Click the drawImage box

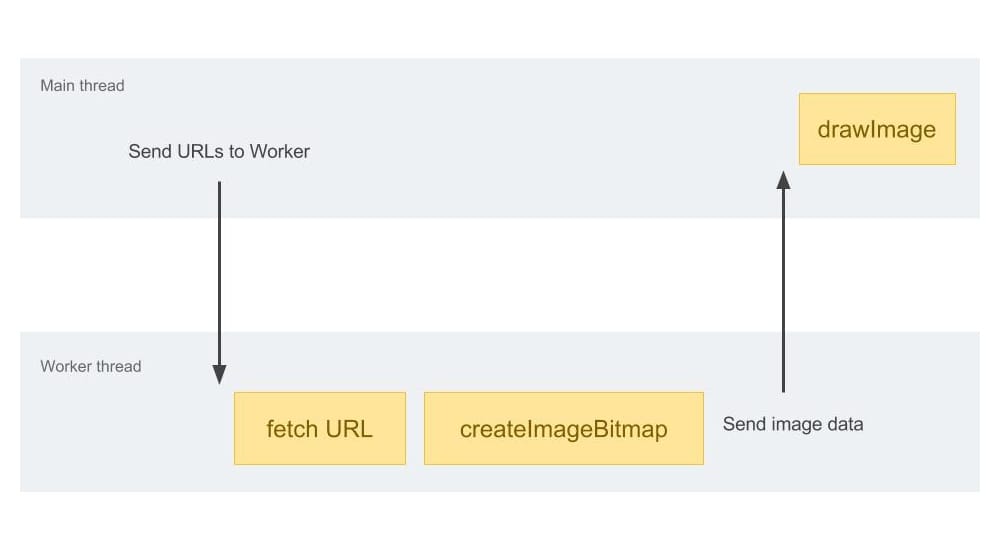[877, 129]
